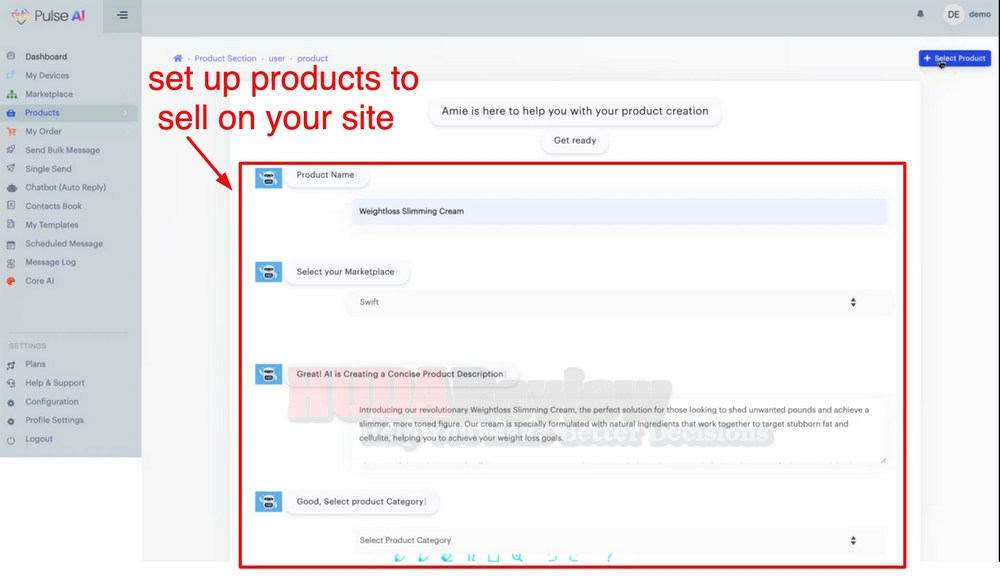Click the home icon in the breadcrumb
This screenshot has width=1000, height=578.
(x=178, y=58)
